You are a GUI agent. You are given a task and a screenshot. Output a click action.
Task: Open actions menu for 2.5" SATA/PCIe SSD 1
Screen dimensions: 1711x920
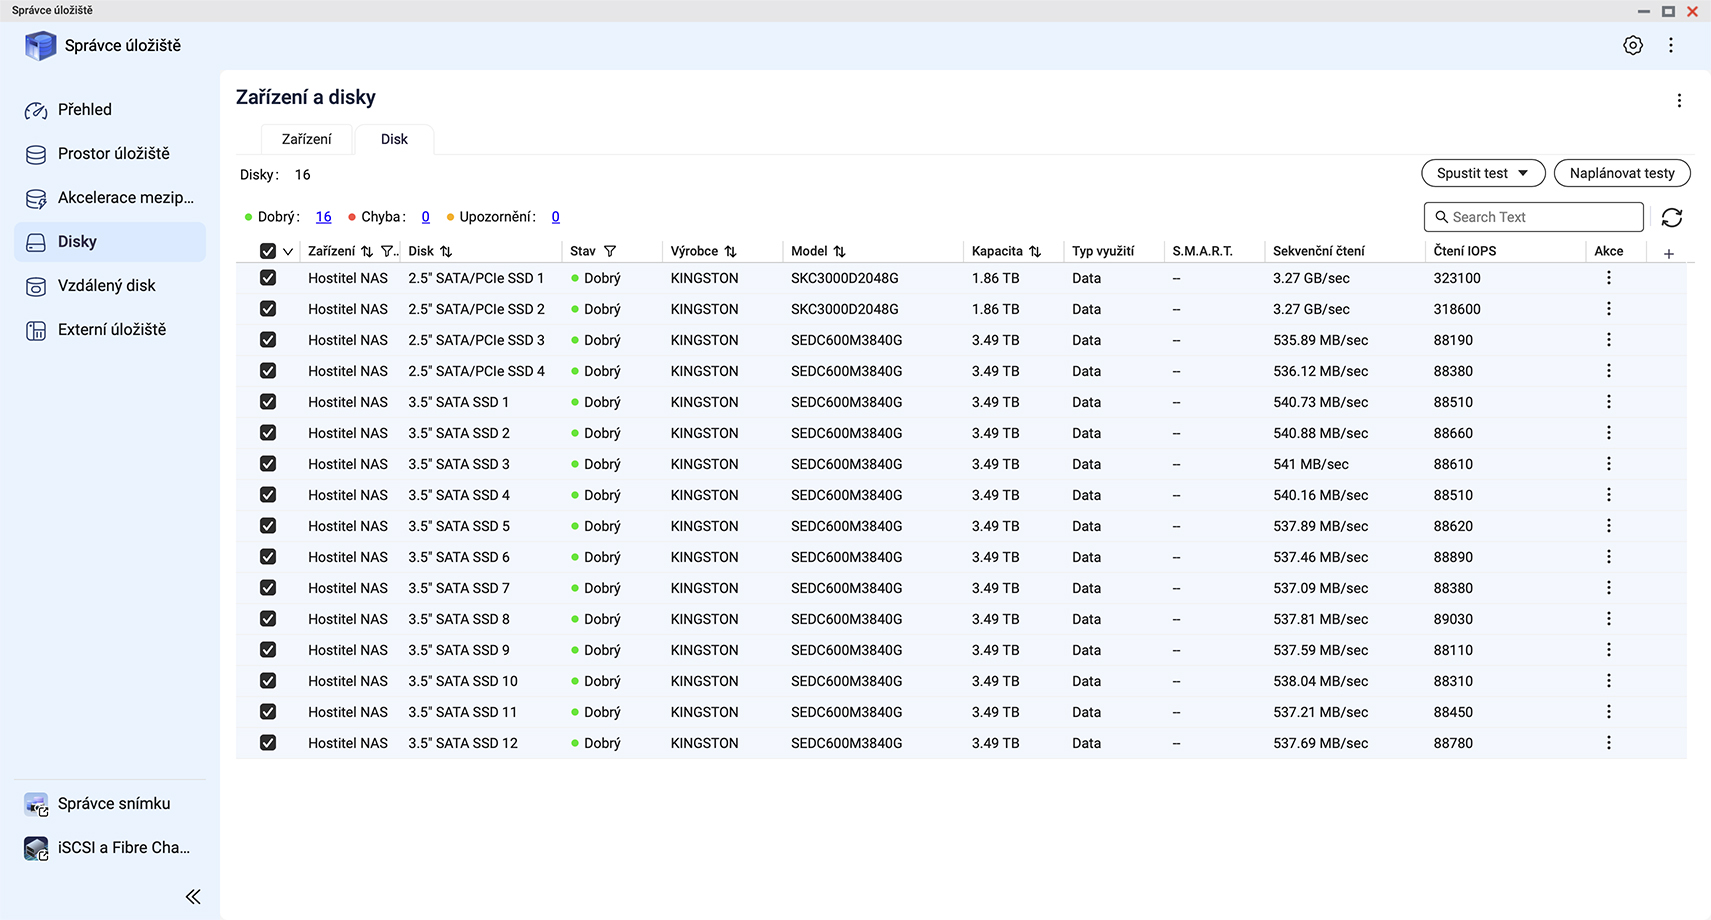[x=1608, y=278]
